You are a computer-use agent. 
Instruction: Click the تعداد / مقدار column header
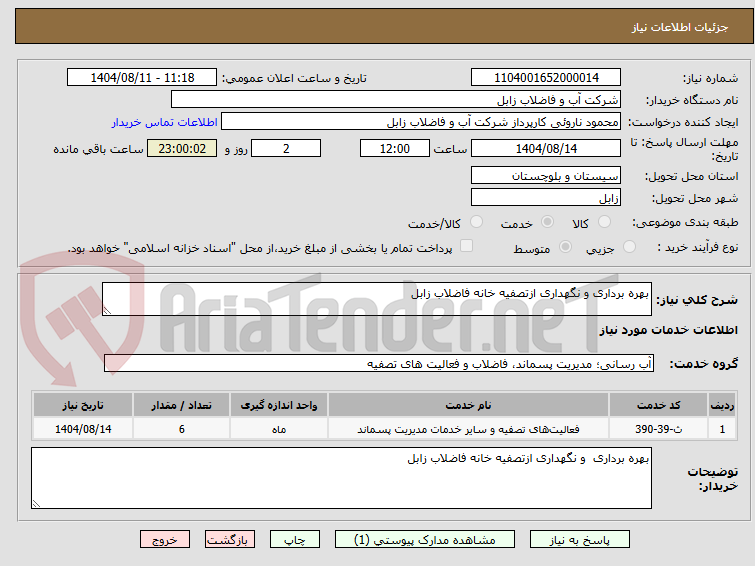click(182, 405)
